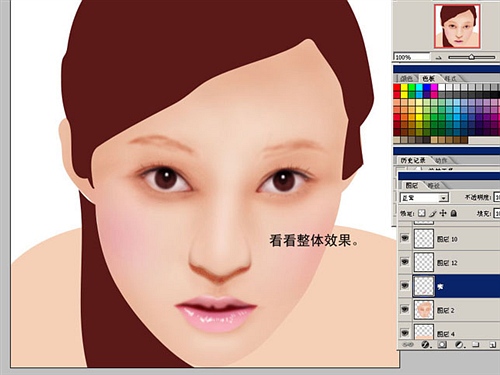
Task: Pick the cyan swatch in top row
Action: pyautogui.click(x=419, y=87)
